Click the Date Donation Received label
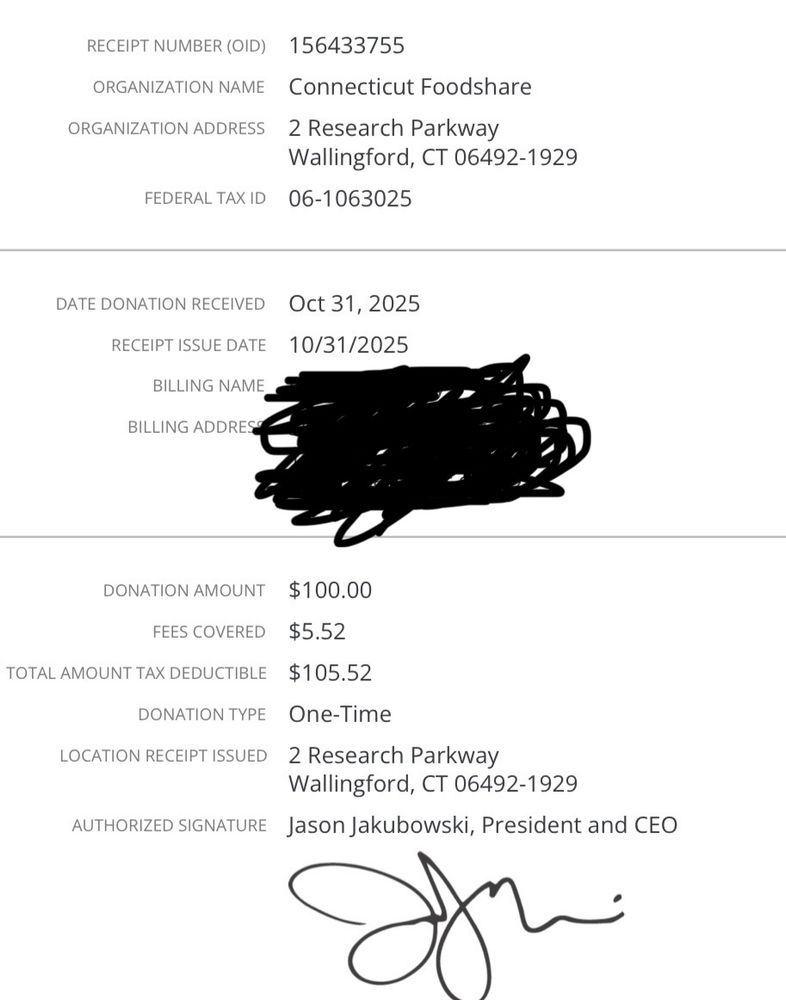Viewport: 786px width, 1000px height. (x=160, y=304)
